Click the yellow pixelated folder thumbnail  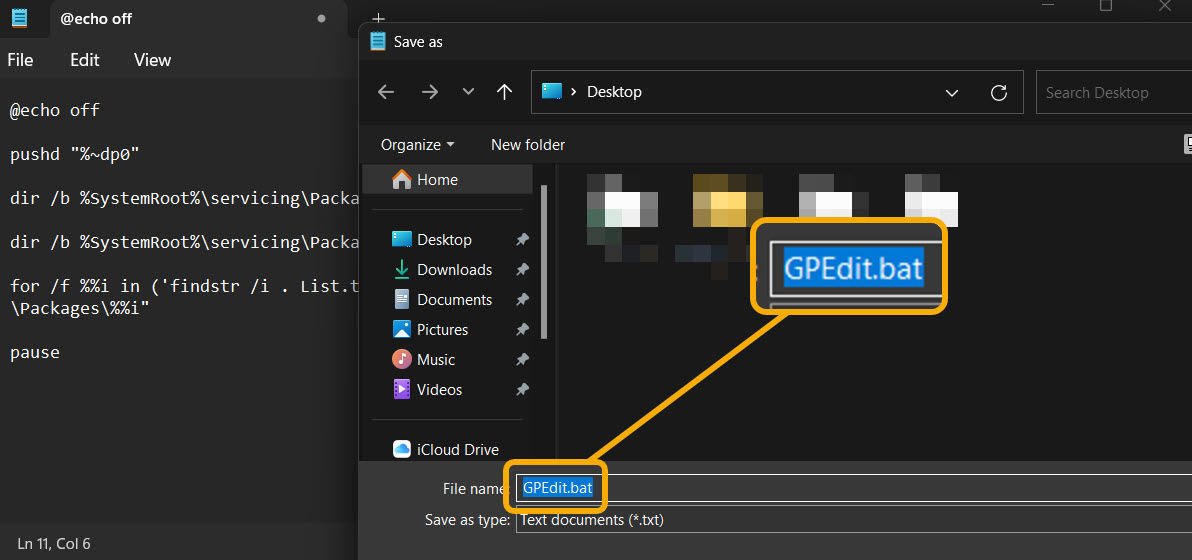click(728, 201)
